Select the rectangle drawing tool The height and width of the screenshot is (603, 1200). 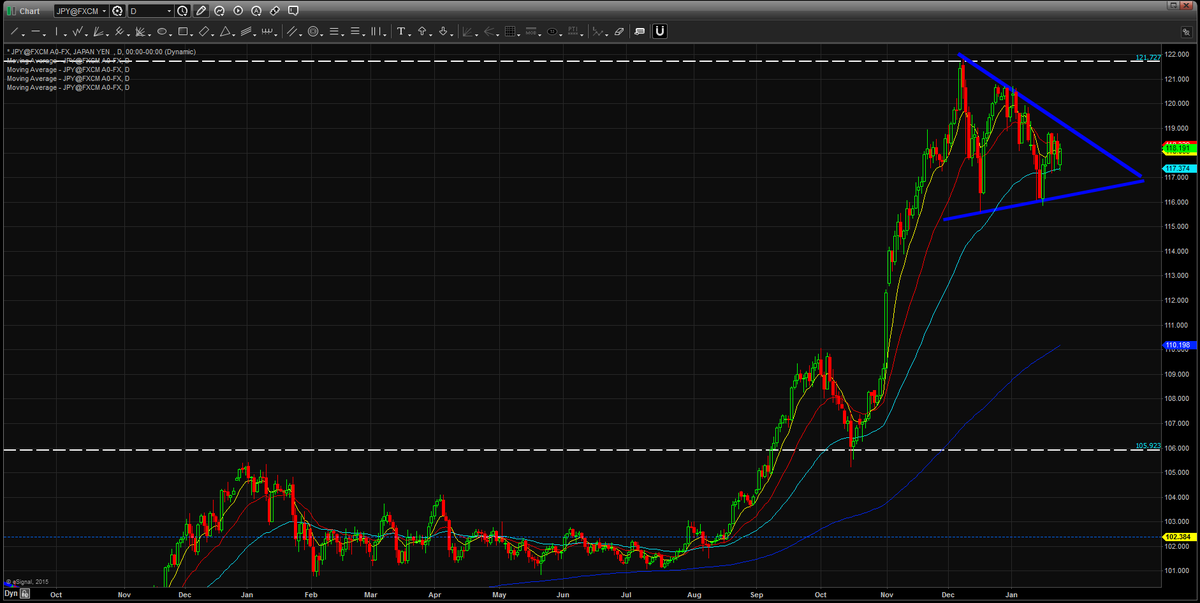(183, 31)
